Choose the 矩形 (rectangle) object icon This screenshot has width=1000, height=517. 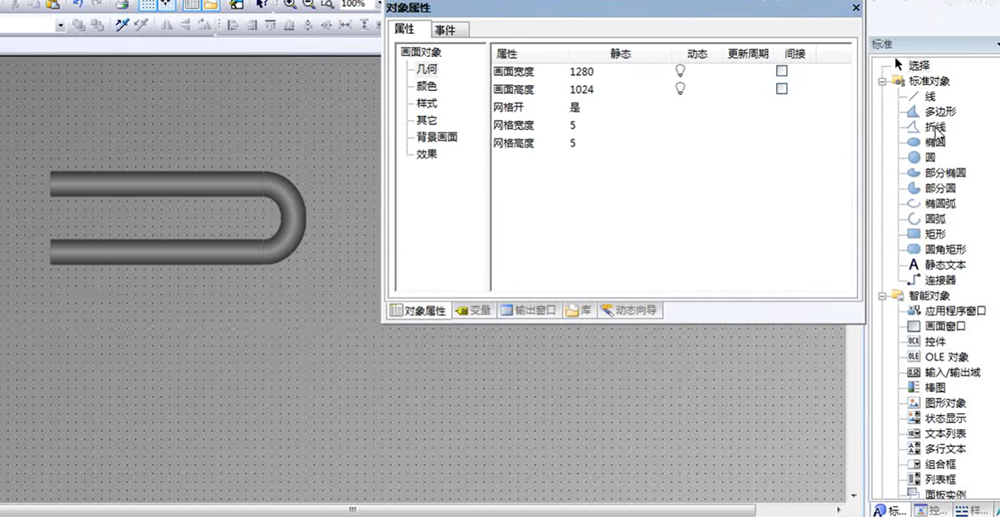(x=913, y=233)
